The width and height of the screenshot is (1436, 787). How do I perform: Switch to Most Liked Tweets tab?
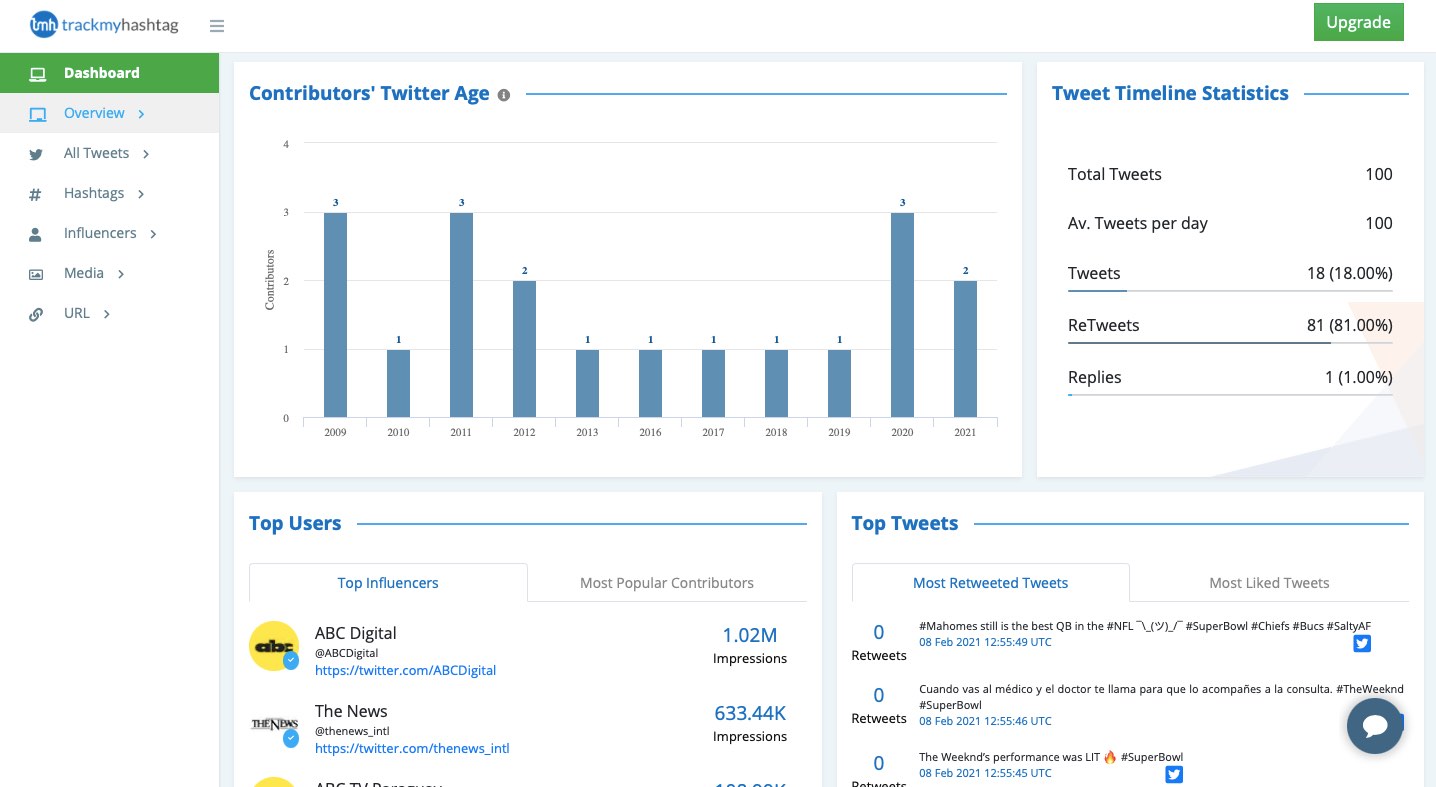tap(1269, 583)
